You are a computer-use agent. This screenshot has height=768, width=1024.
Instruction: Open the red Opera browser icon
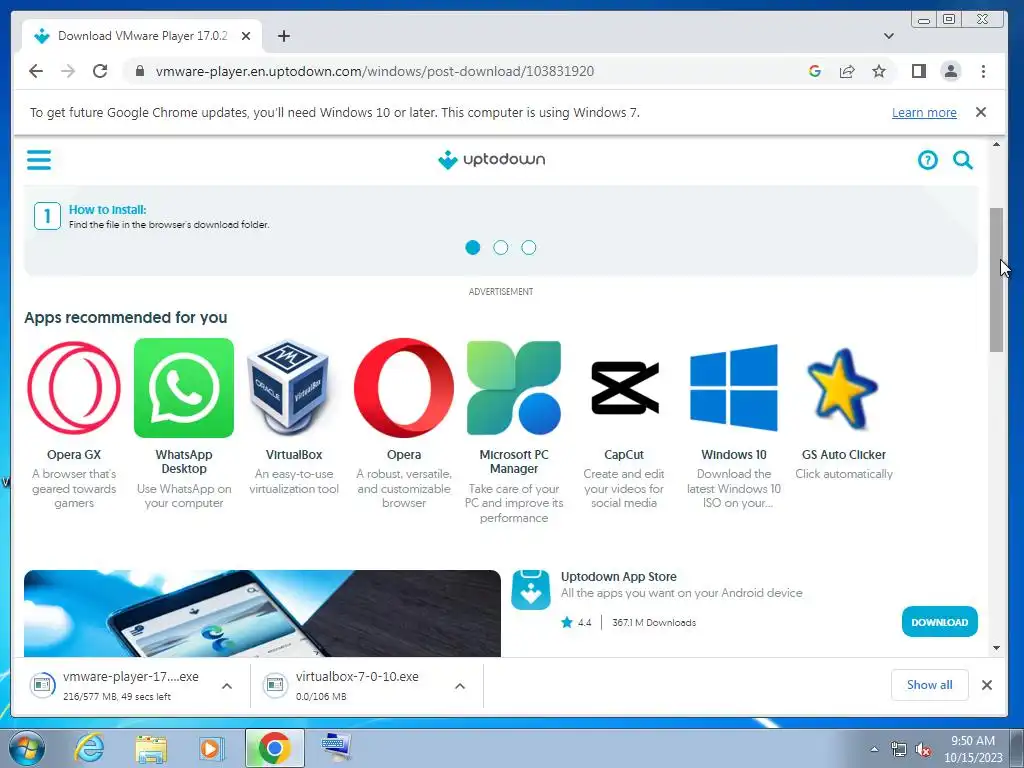pos(404,388)
